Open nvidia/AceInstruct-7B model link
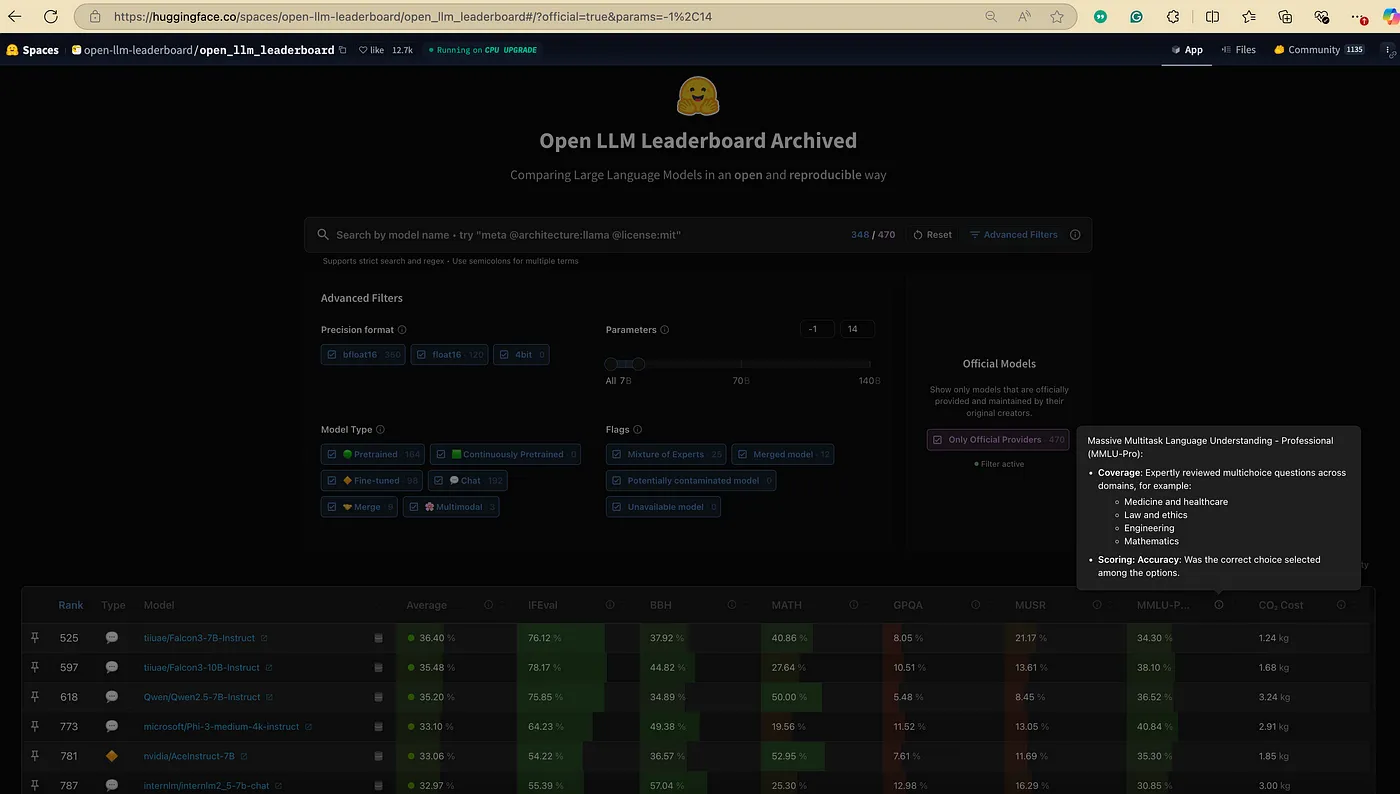Screen dimensions: 1400x794 click(x=189, y=756)
